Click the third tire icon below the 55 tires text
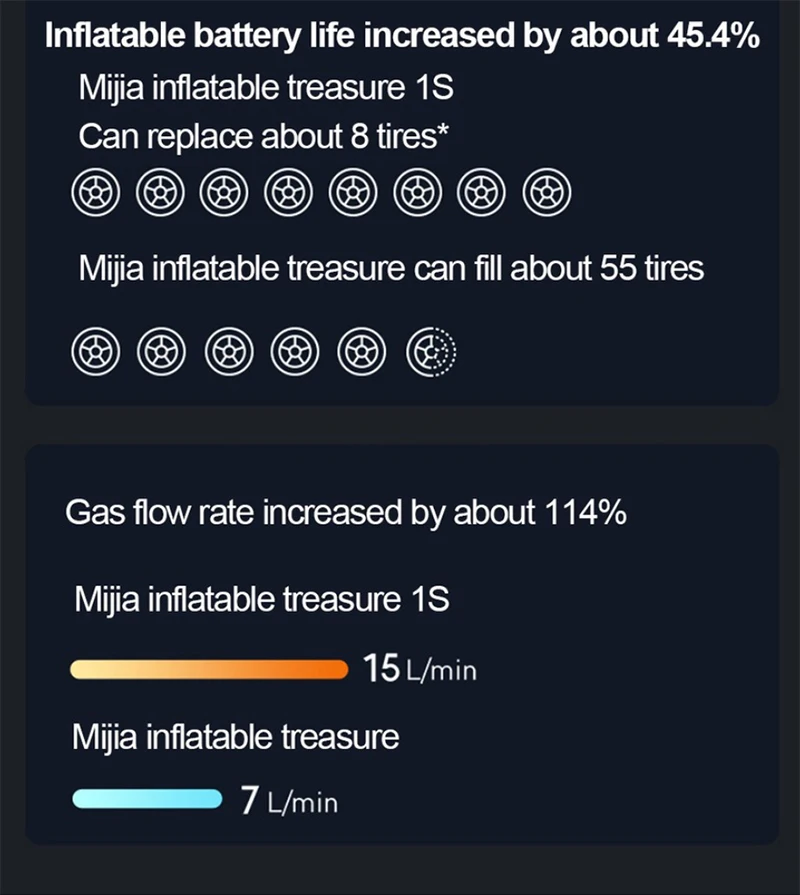The width and height of the screenshot is (800, 895). (x=227, y=352)
